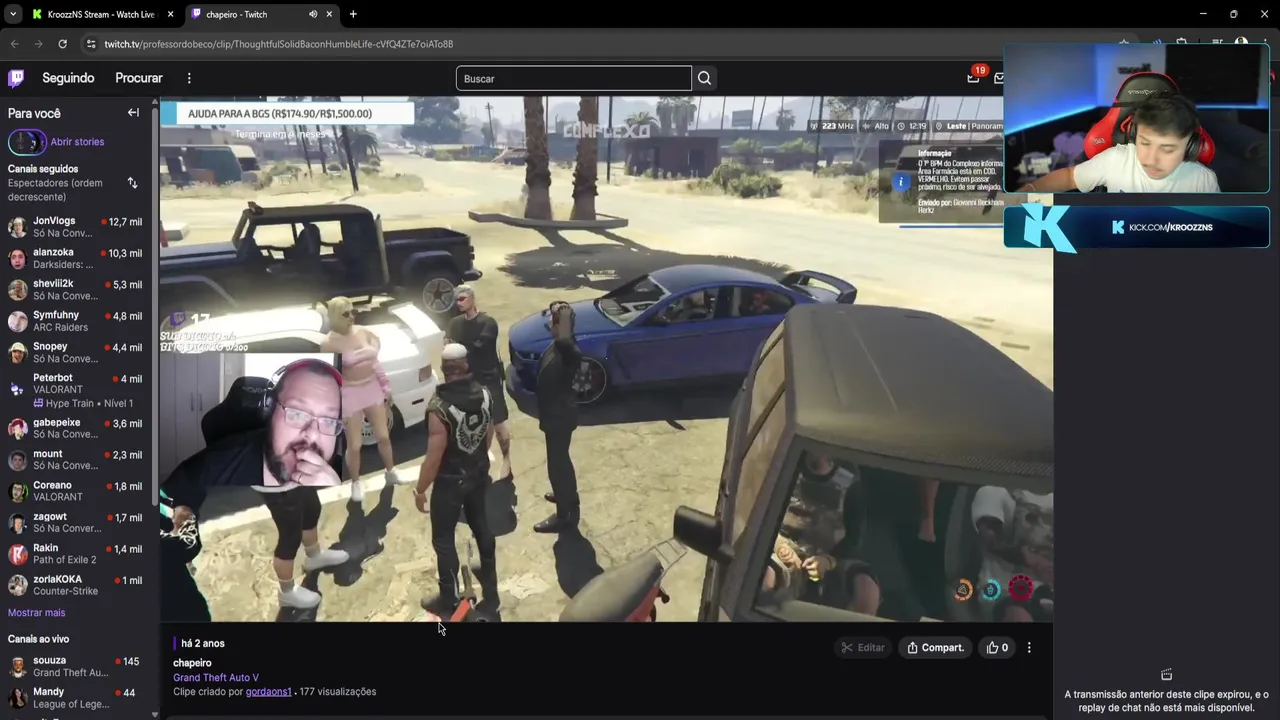Viewport: 1280px width, 720px height.
Task: Open souuza live channel
Action: [77, 666]
